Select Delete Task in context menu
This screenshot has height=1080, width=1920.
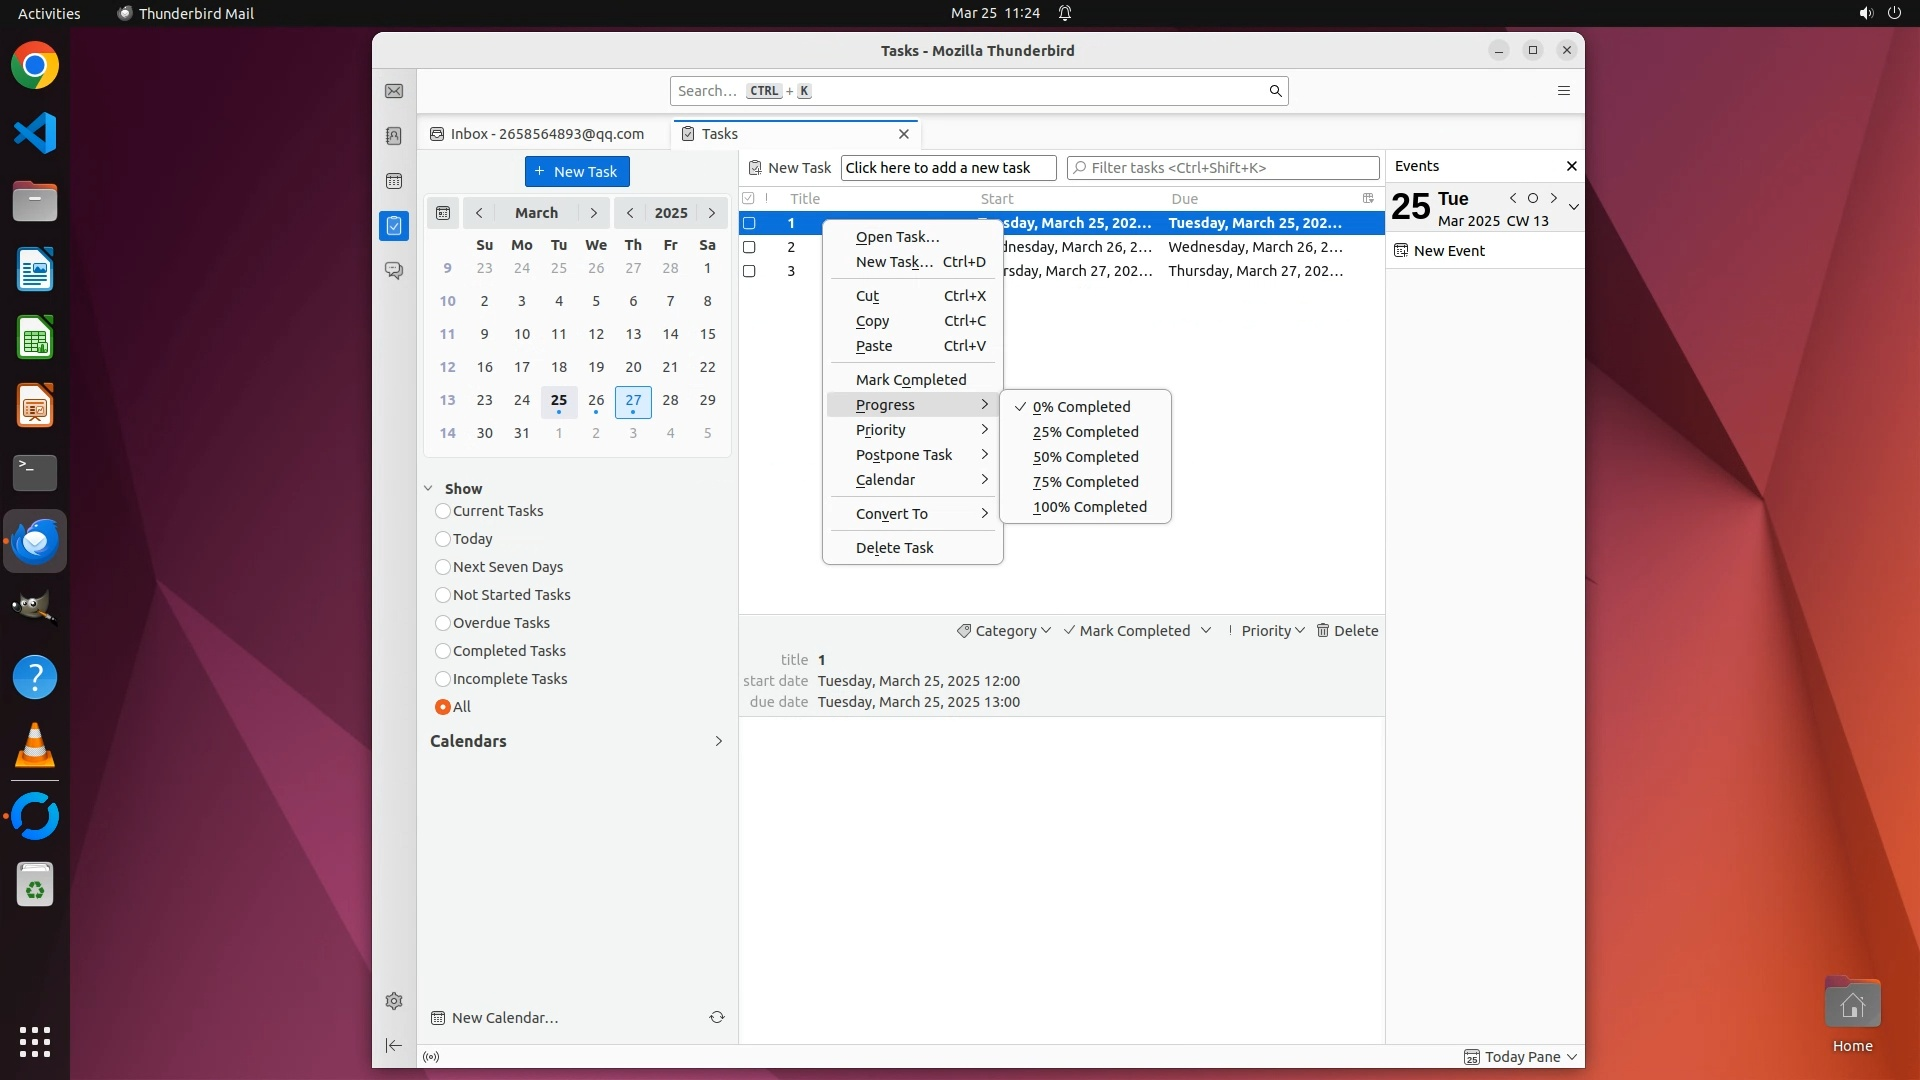tap(894, 548)
